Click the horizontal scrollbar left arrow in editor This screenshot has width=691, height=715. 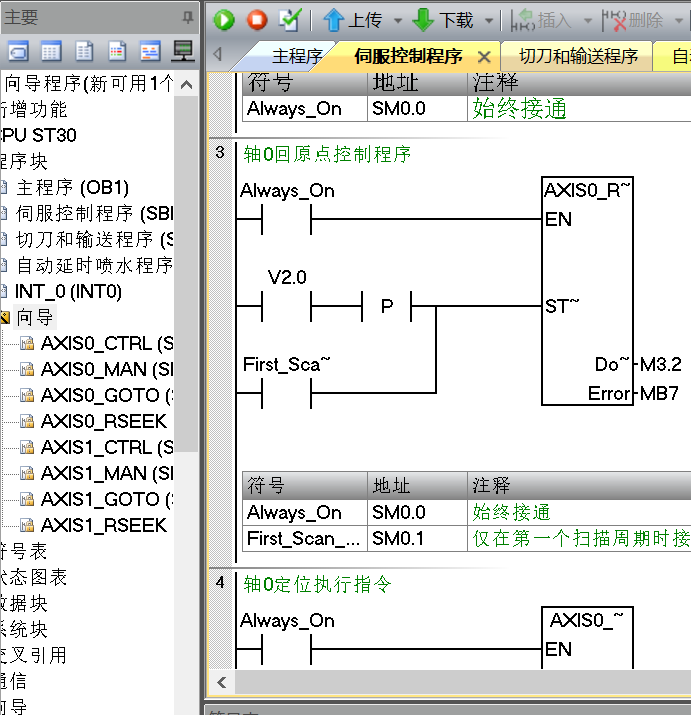221,683
